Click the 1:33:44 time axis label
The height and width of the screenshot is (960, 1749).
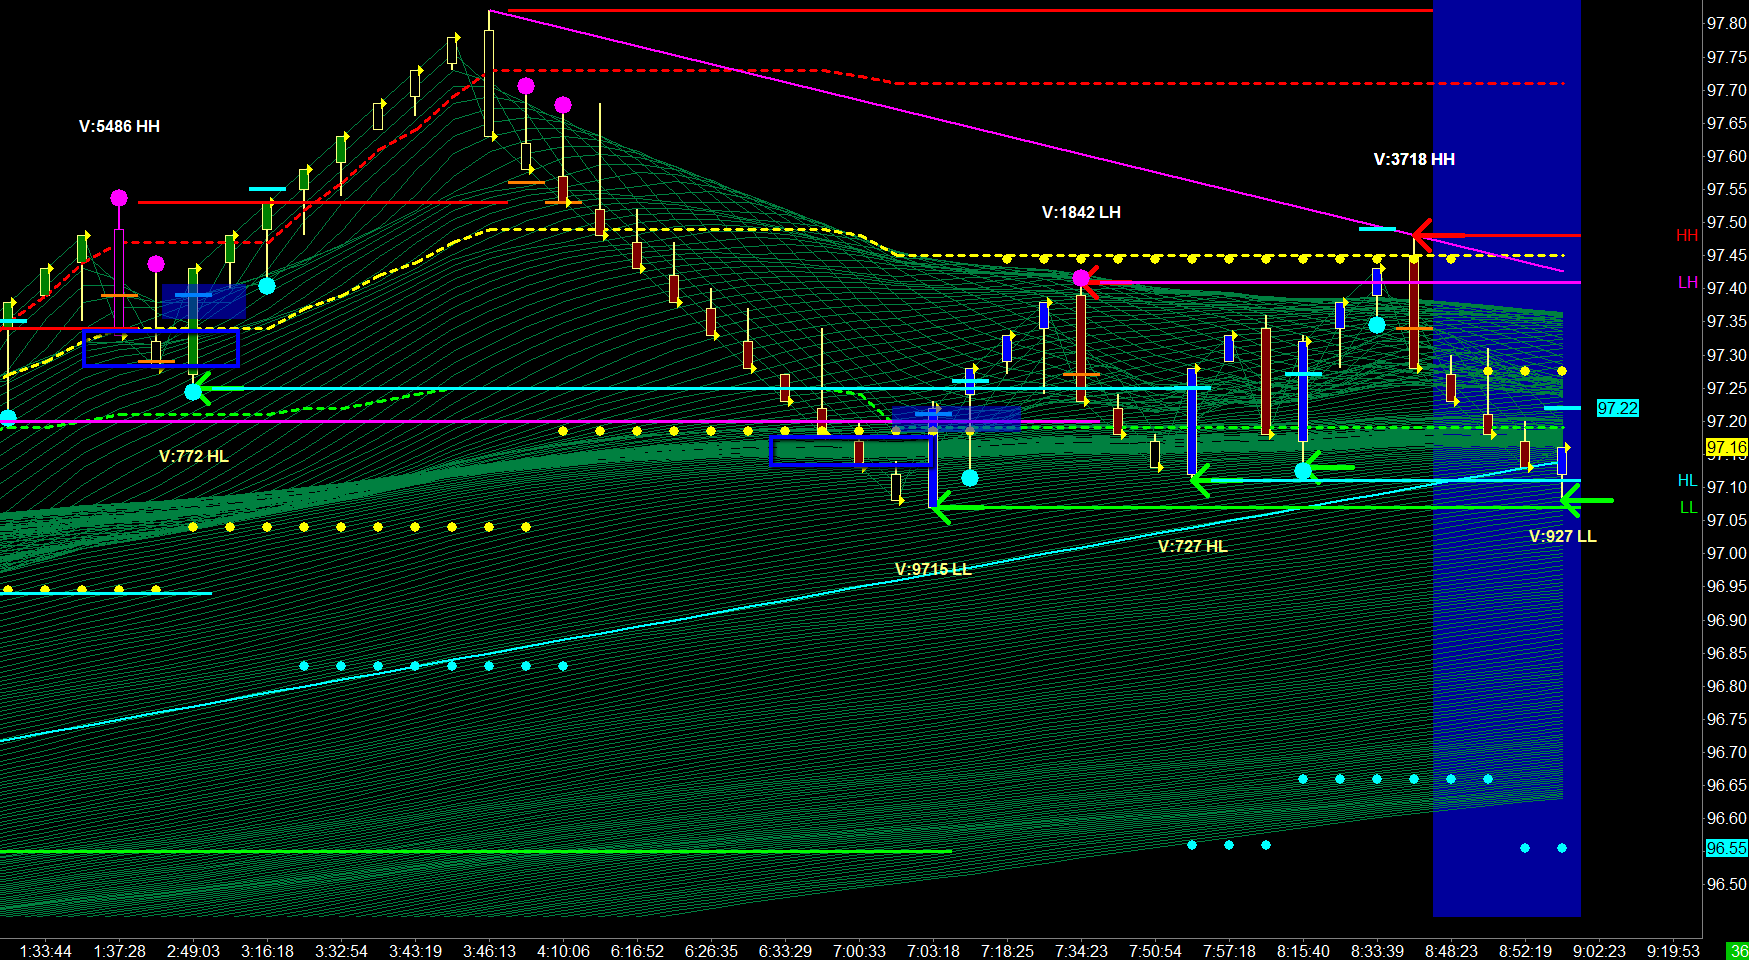[x=46, y=951]
